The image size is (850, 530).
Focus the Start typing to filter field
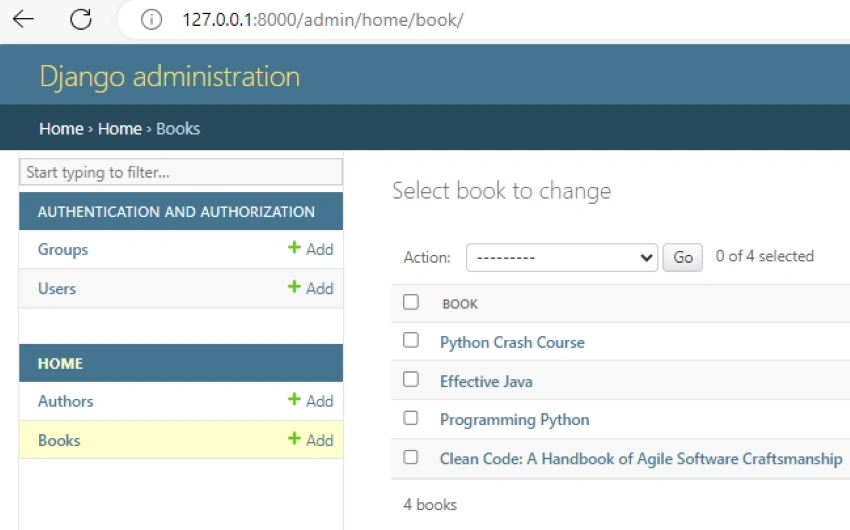[x=181, y=172]
